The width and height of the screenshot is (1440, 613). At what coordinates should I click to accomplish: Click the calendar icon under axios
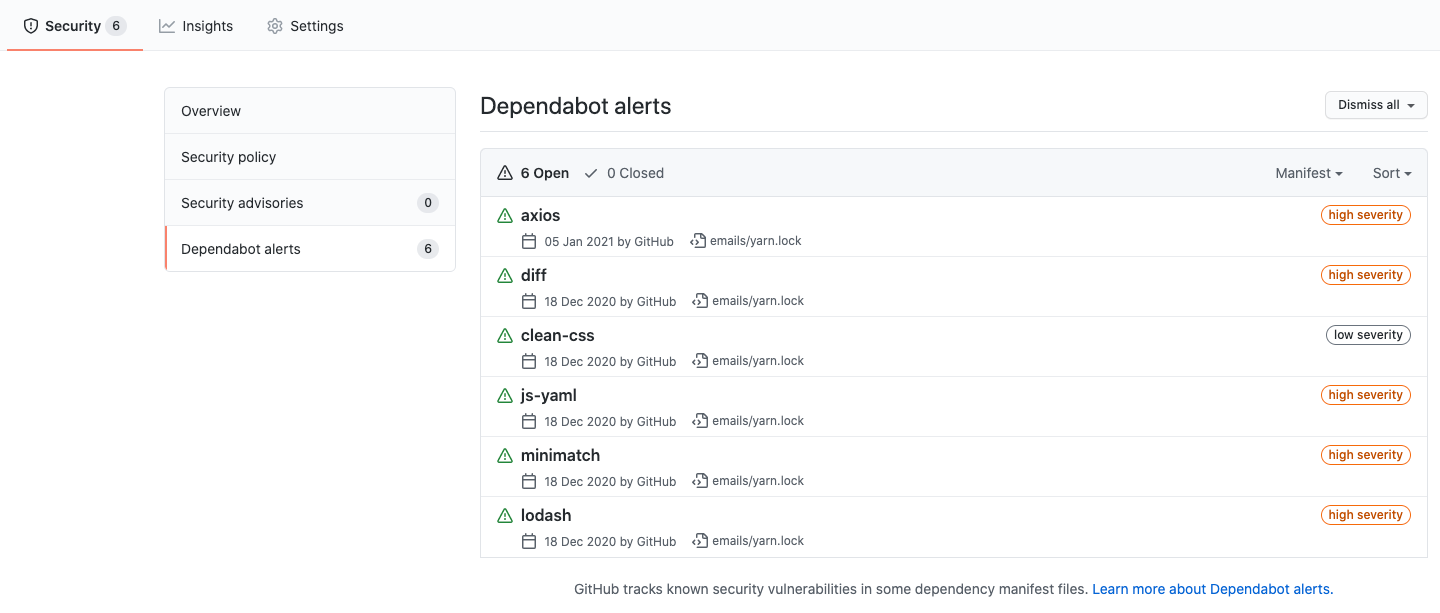point(529,241)
